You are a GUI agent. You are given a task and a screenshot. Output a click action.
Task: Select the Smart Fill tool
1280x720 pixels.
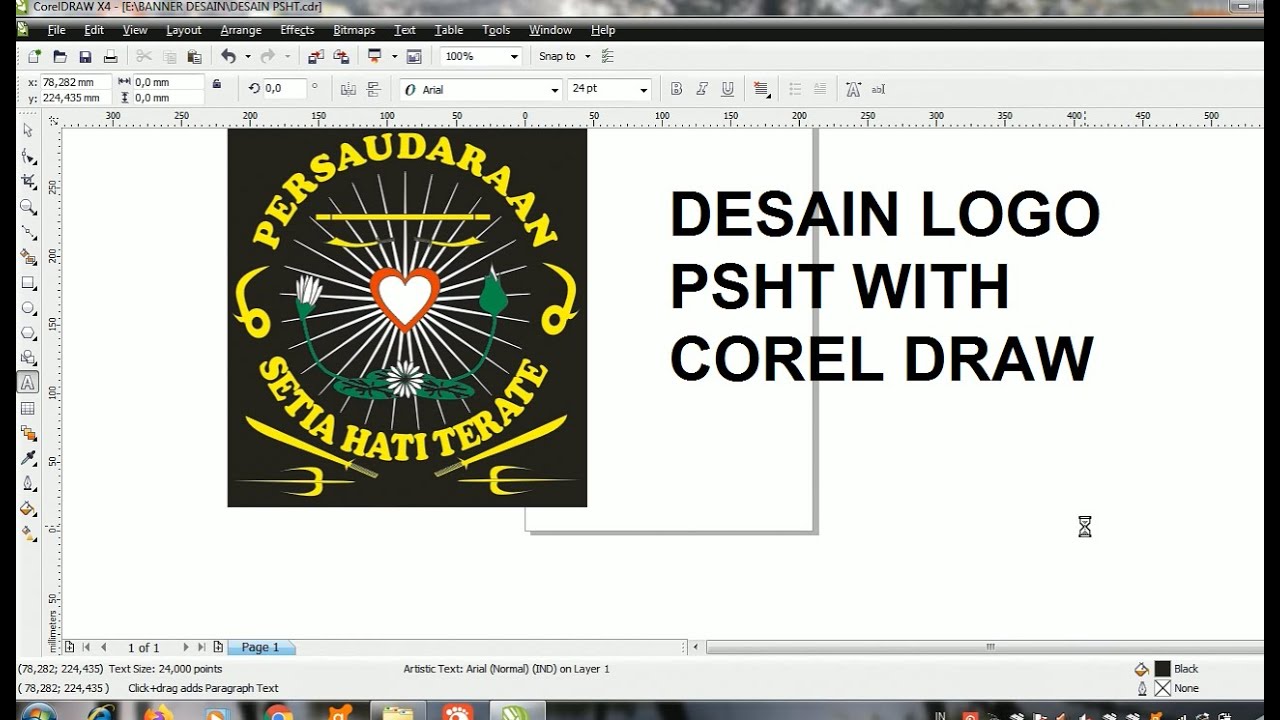(28, 257)
